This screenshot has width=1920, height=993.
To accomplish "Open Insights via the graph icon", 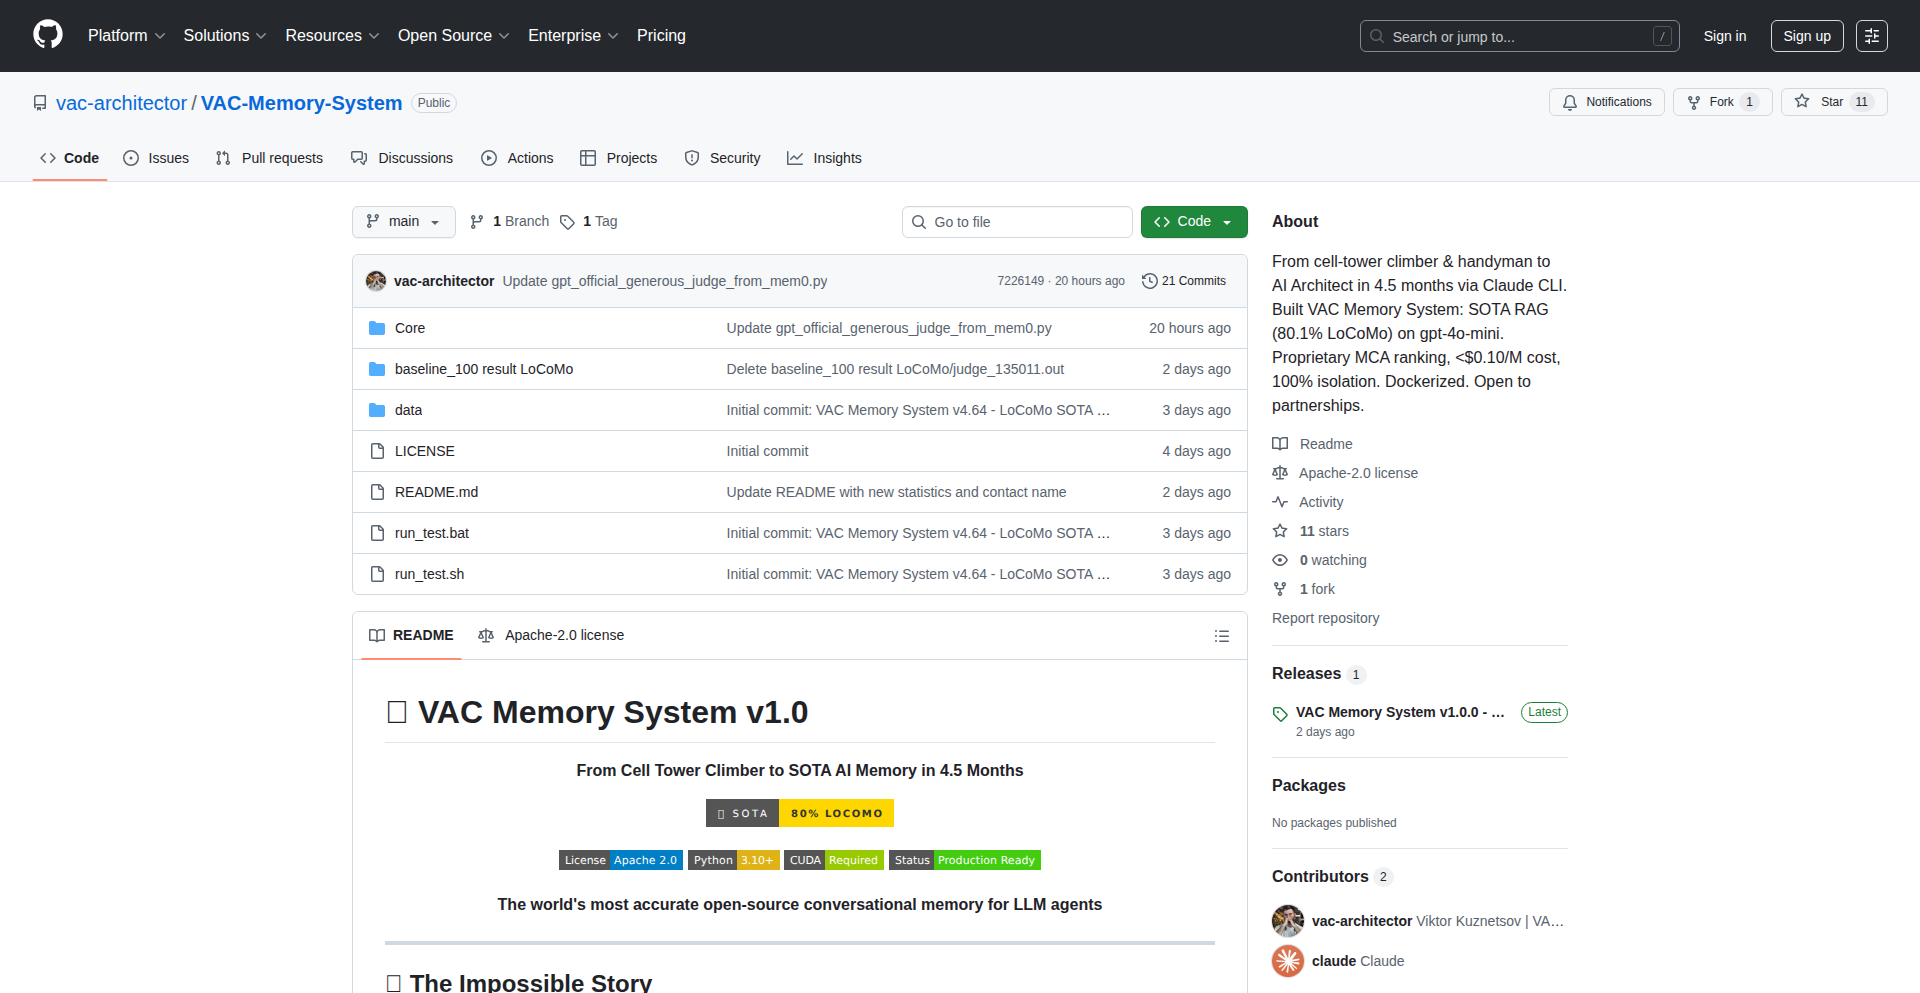I will point(795,158).
